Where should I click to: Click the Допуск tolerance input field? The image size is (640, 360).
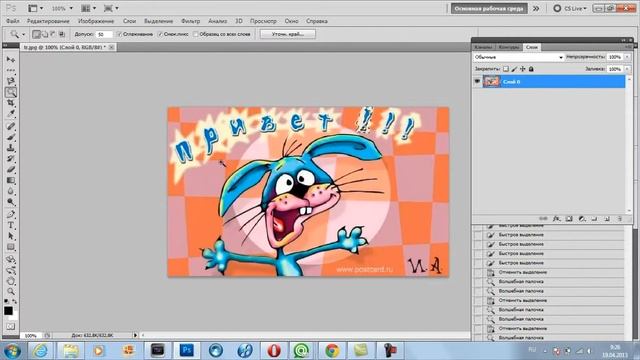[x=104, y=34]
